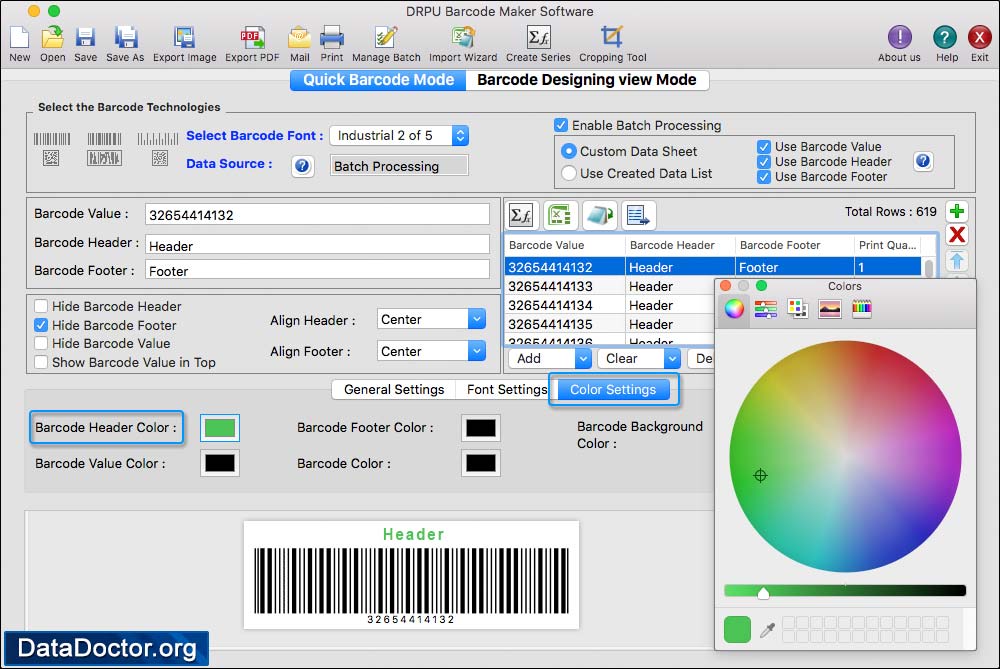
Task: Uncheck Hide Barcode Footer
Action: [x=41, y=325]
